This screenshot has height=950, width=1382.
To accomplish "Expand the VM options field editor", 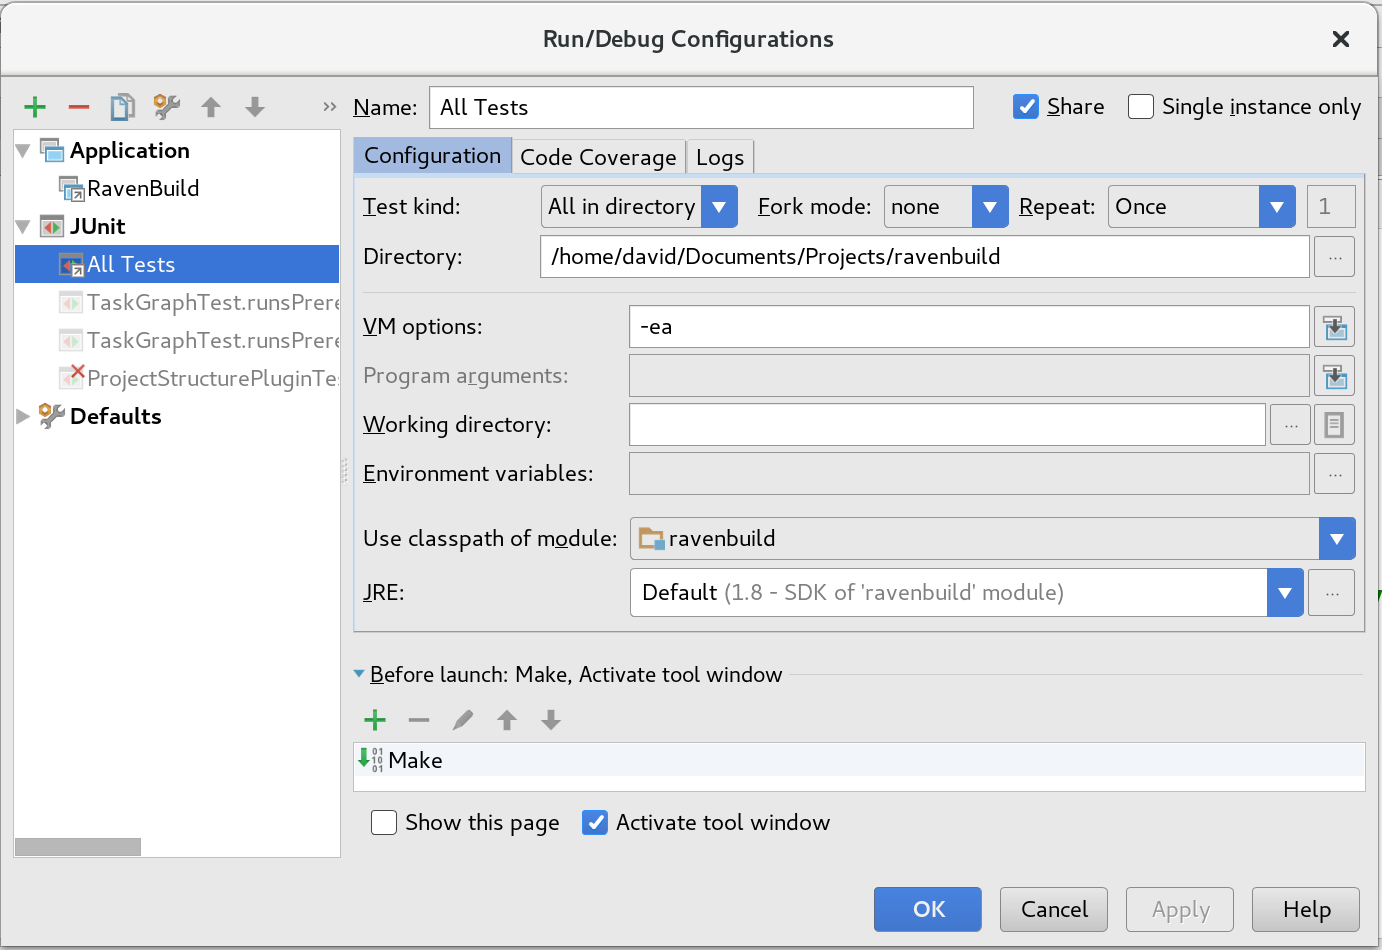I will point(1334,327).
